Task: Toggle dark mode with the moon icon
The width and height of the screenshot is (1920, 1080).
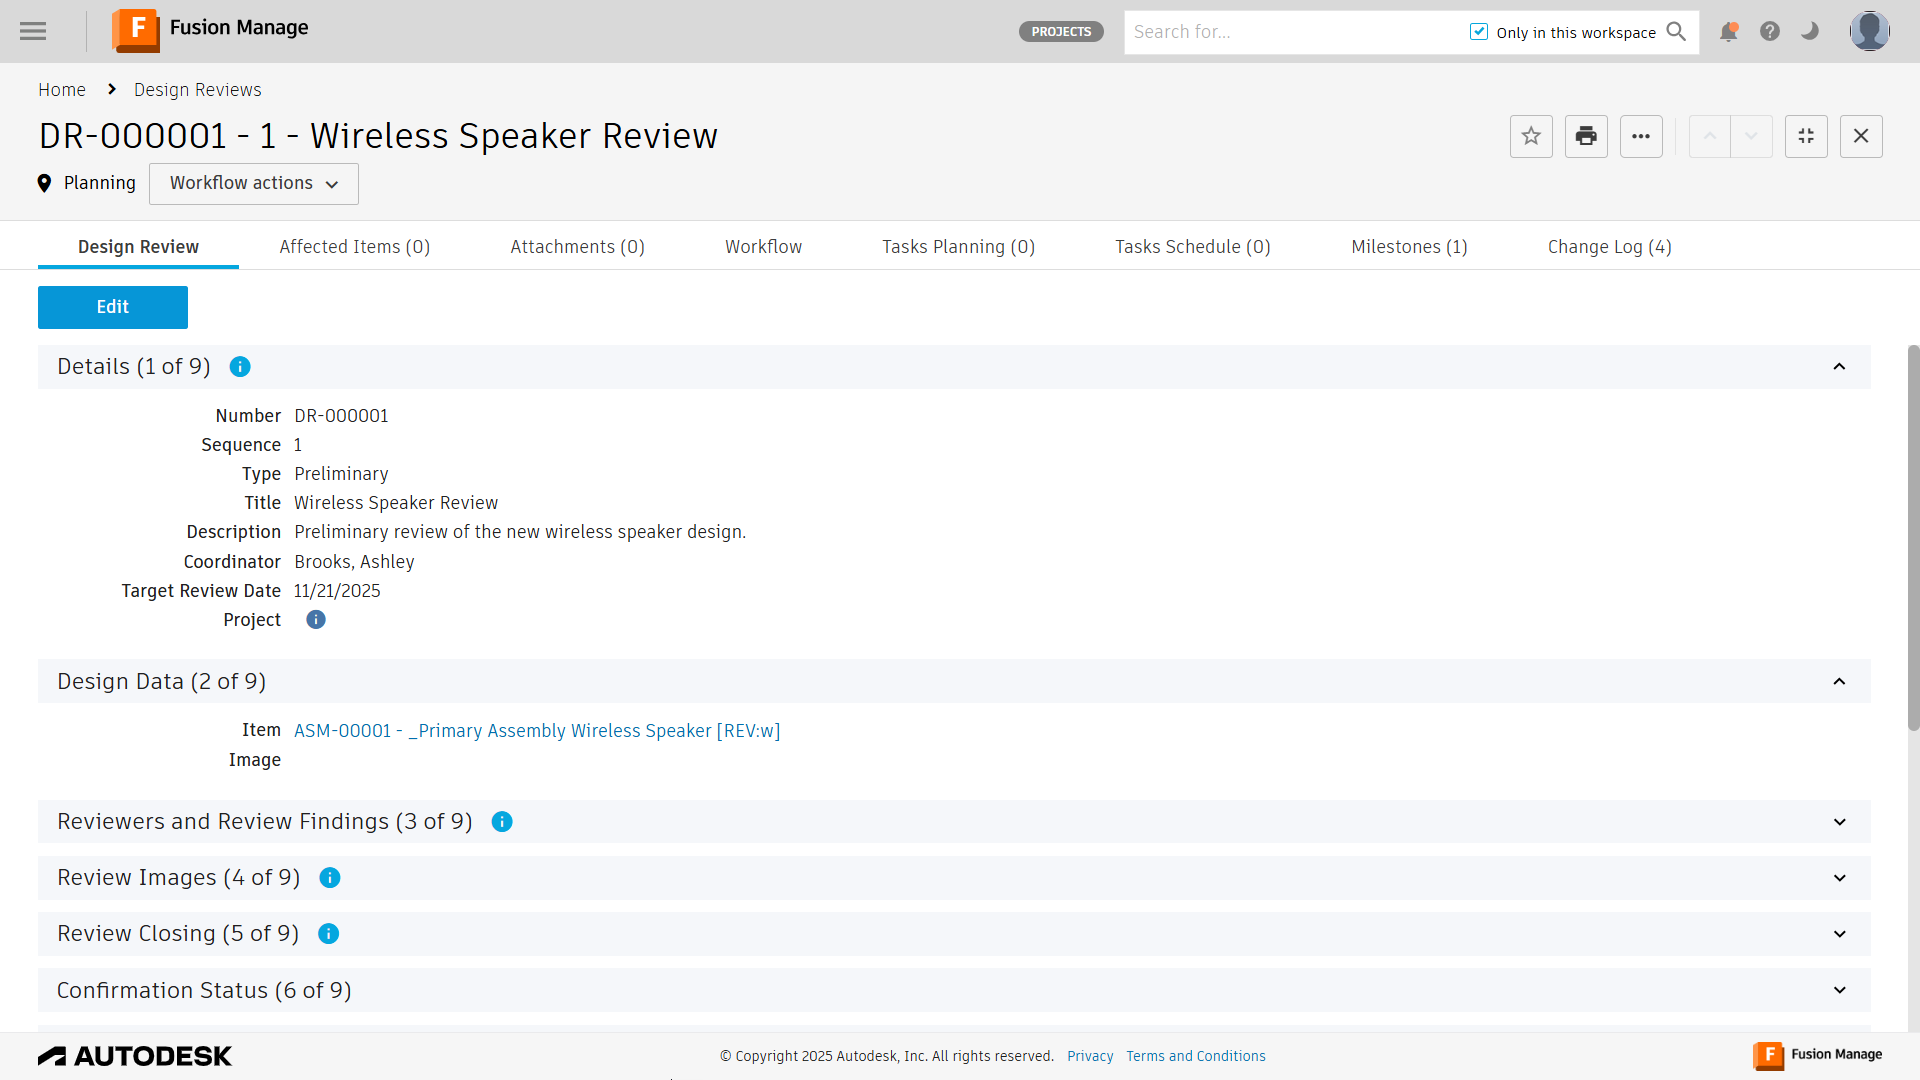Action: (1809, 31)
